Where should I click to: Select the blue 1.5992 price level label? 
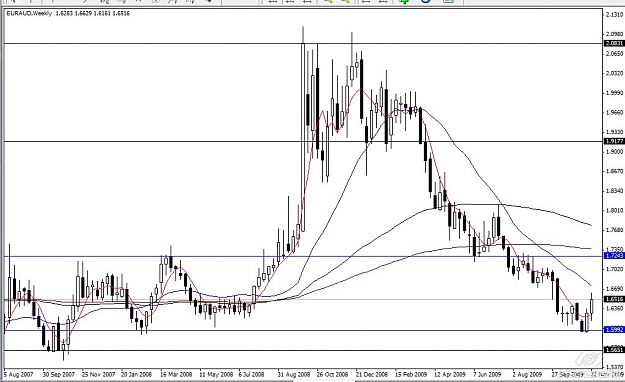click(614, 330)
